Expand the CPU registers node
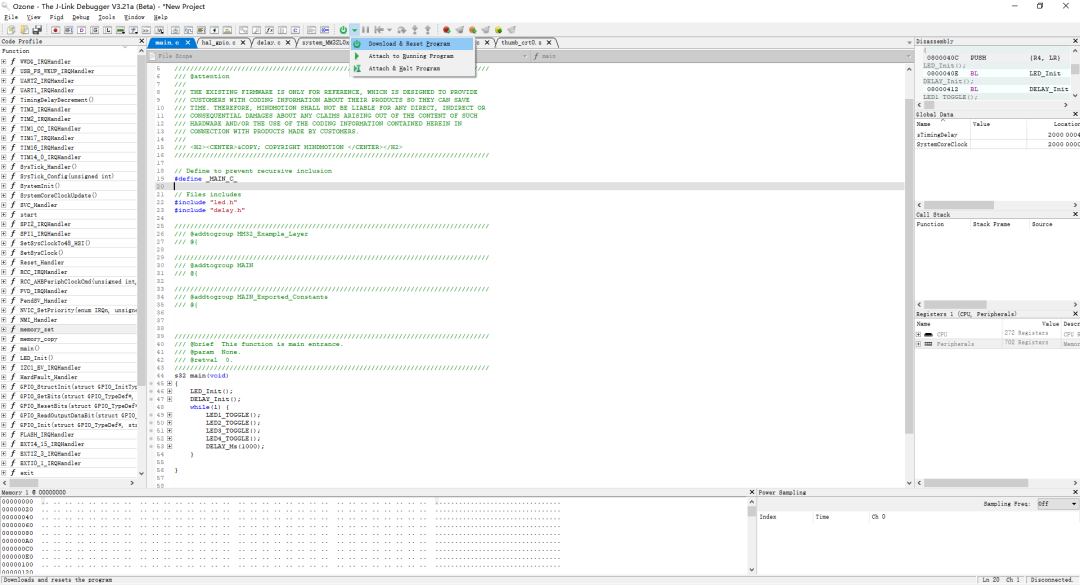 tap(918, 334)
